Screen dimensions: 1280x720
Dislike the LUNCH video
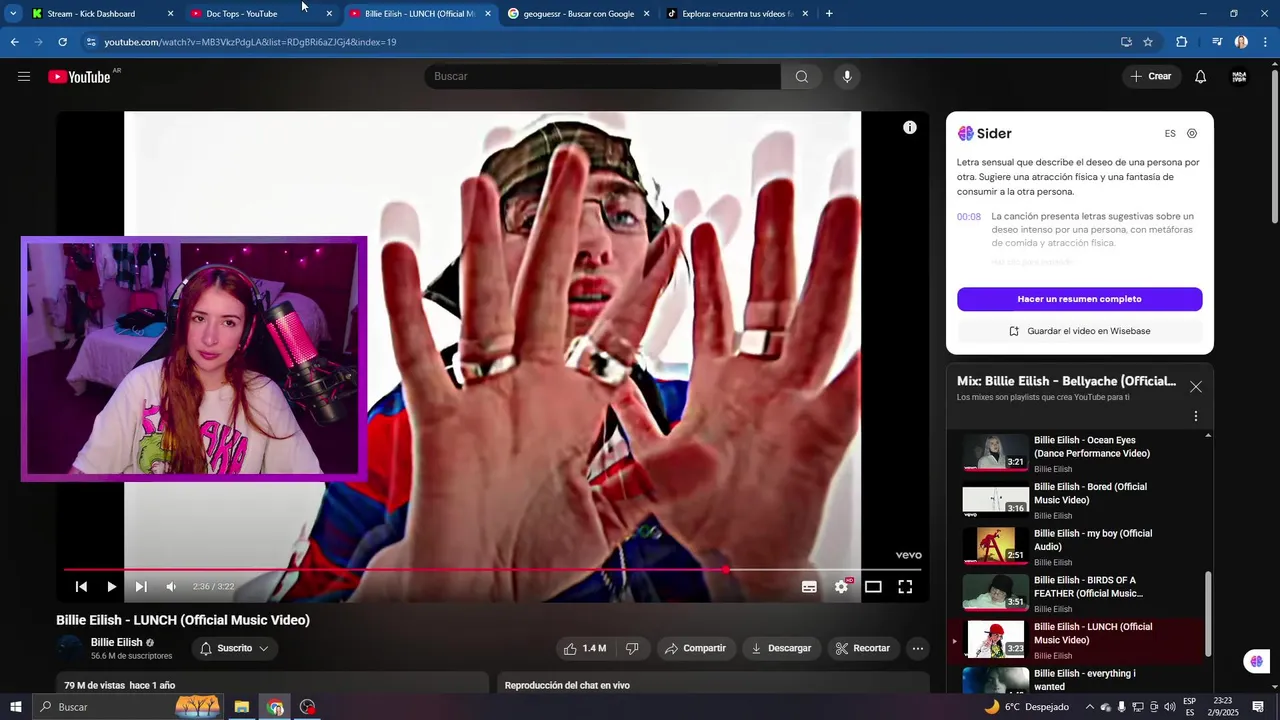click(x=632, y=648)
